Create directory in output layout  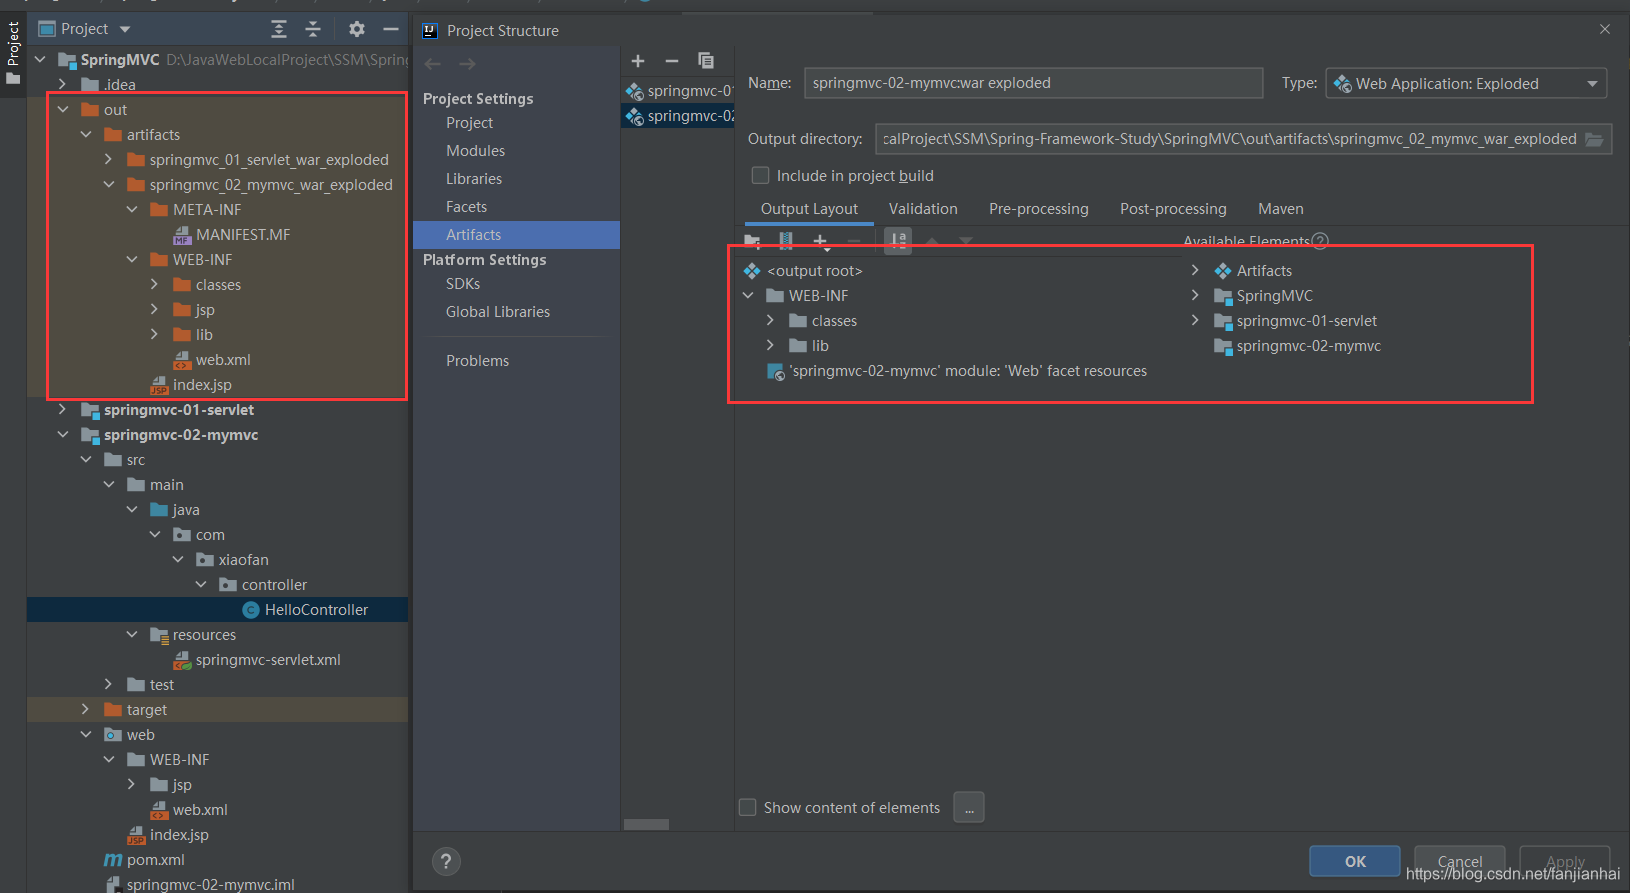753,241
